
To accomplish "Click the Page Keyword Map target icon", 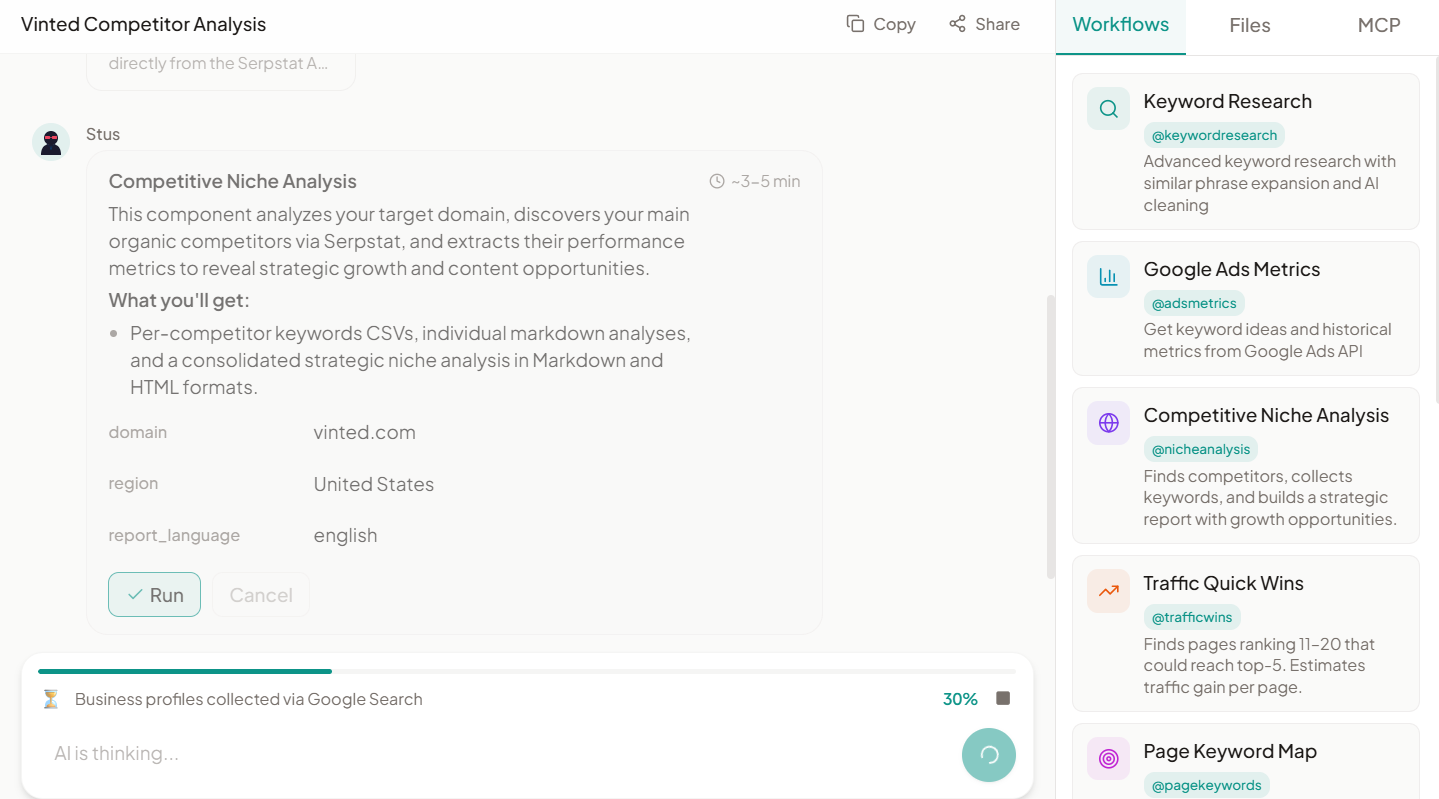I will pos(1108,759).
